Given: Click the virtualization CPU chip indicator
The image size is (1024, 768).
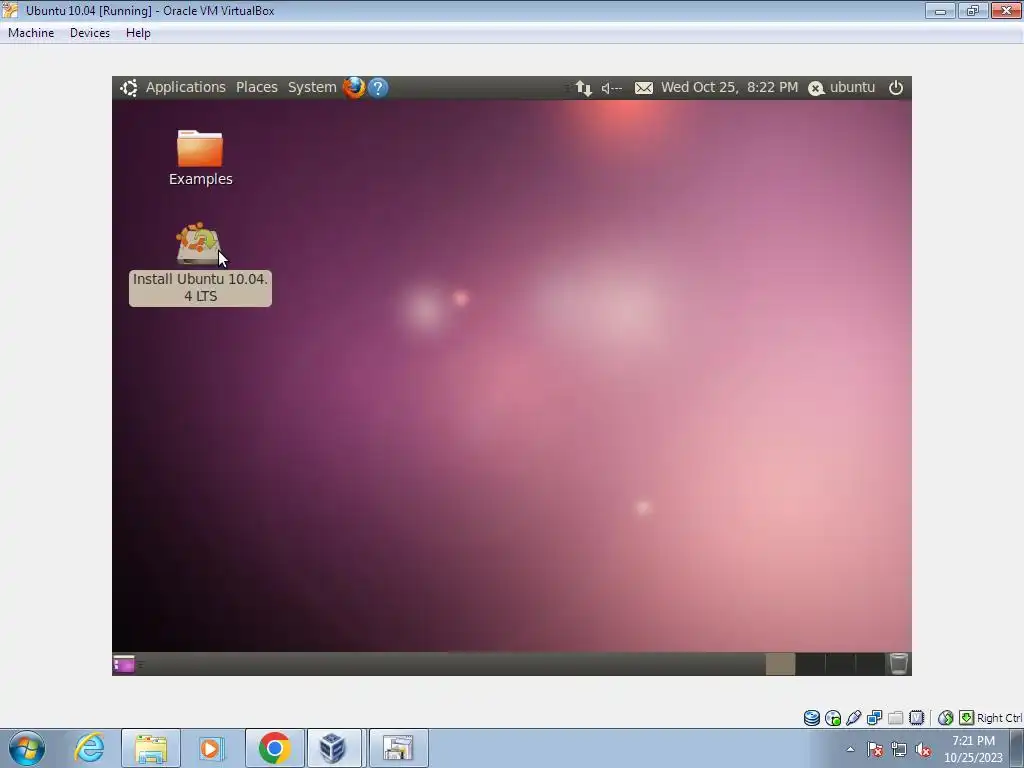Looking at the screenshot, I should (916, 718).
